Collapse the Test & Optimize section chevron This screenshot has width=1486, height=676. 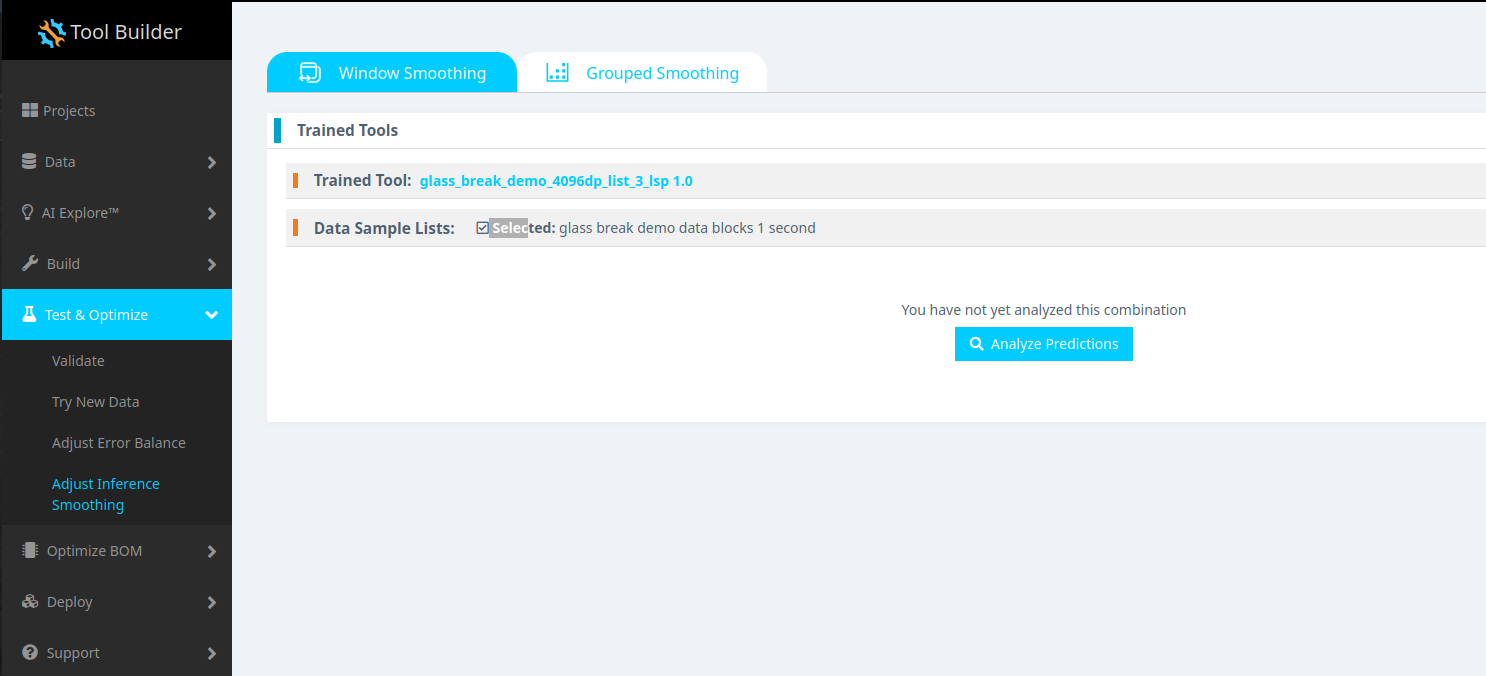[211, 315]
